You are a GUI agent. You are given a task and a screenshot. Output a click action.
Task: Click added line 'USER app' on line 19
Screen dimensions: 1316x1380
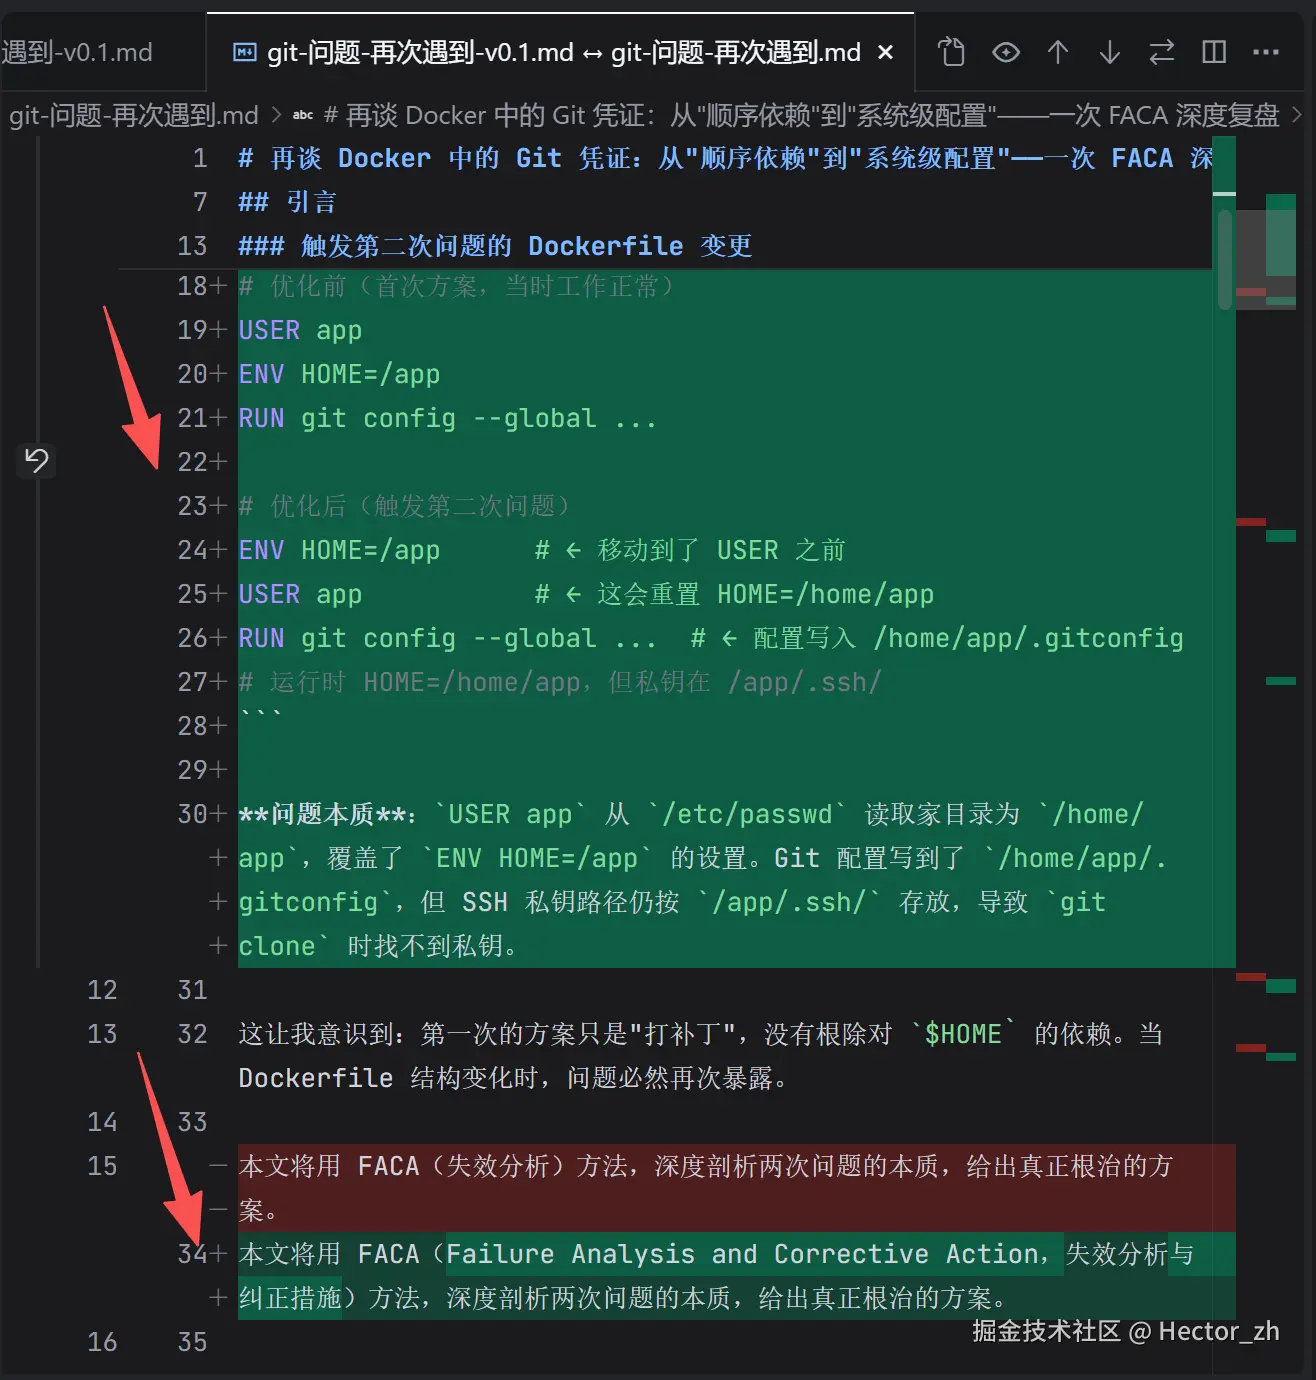(300, 330)
